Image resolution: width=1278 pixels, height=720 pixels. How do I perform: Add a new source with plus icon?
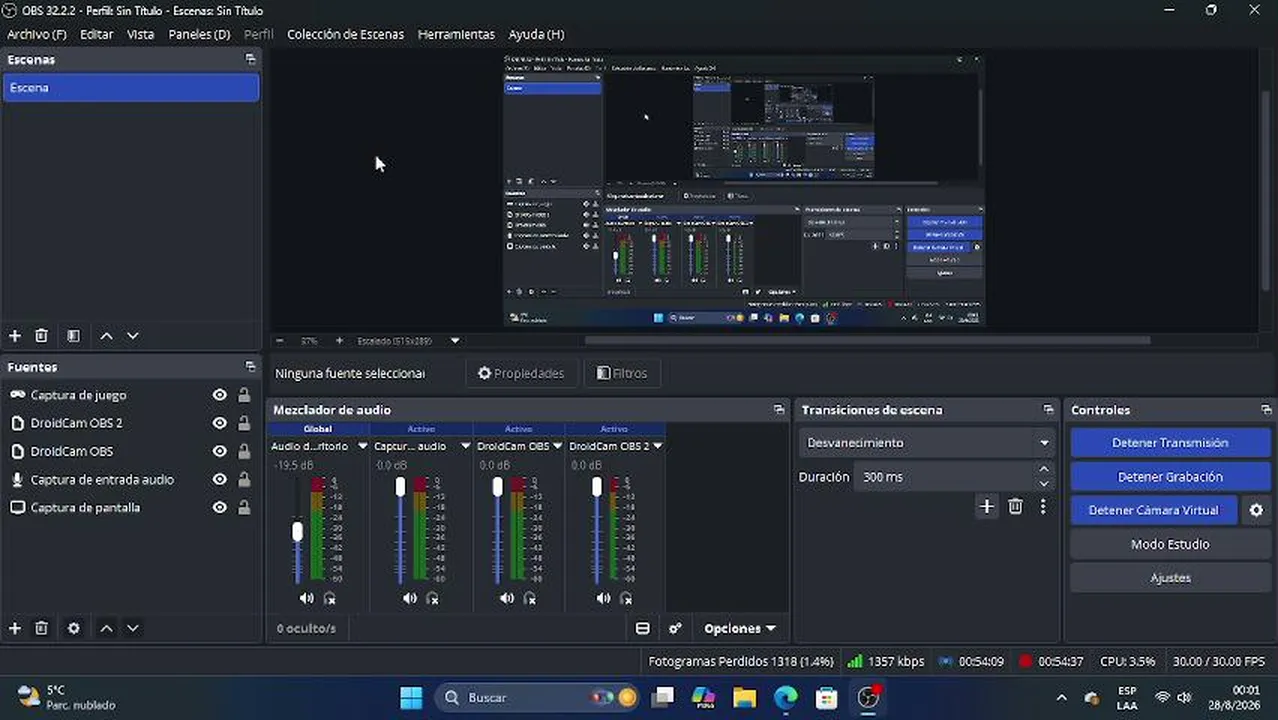(15, 628)
